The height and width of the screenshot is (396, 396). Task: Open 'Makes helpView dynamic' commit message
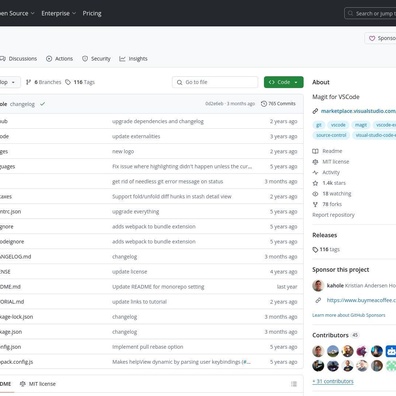coord(181,362)
